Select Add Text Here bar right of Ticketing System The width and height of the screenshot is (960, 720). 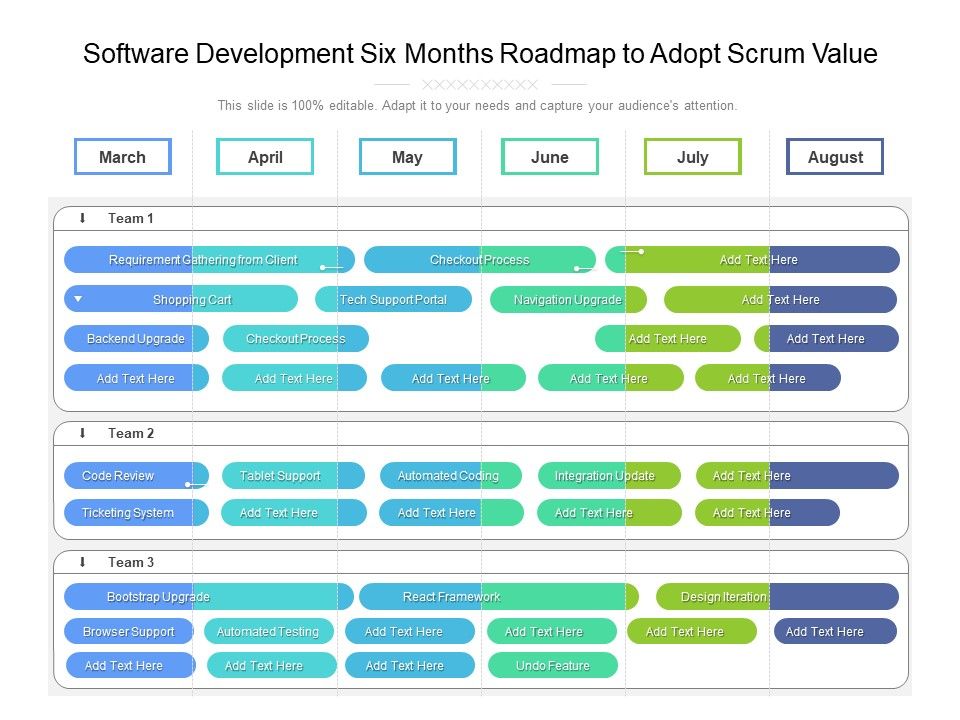293,512
